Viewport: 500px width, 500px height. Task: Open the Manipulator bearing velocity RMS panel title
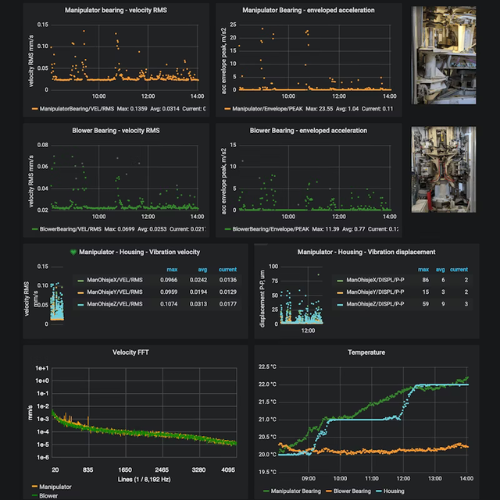116,10
